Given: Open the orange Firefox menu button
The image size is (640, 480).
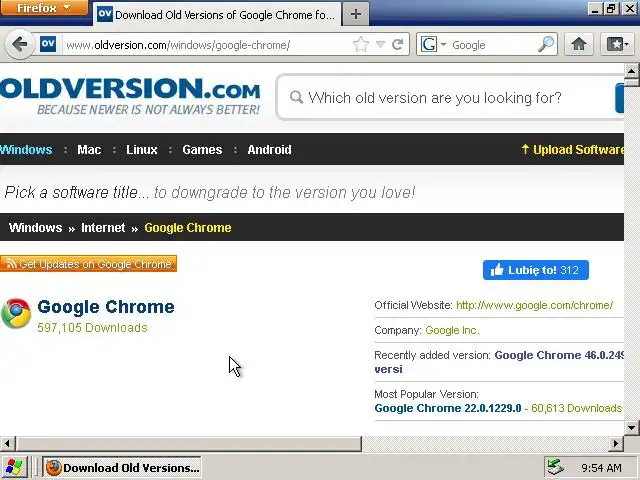Looking at the screenshot, I should (44, 7).
